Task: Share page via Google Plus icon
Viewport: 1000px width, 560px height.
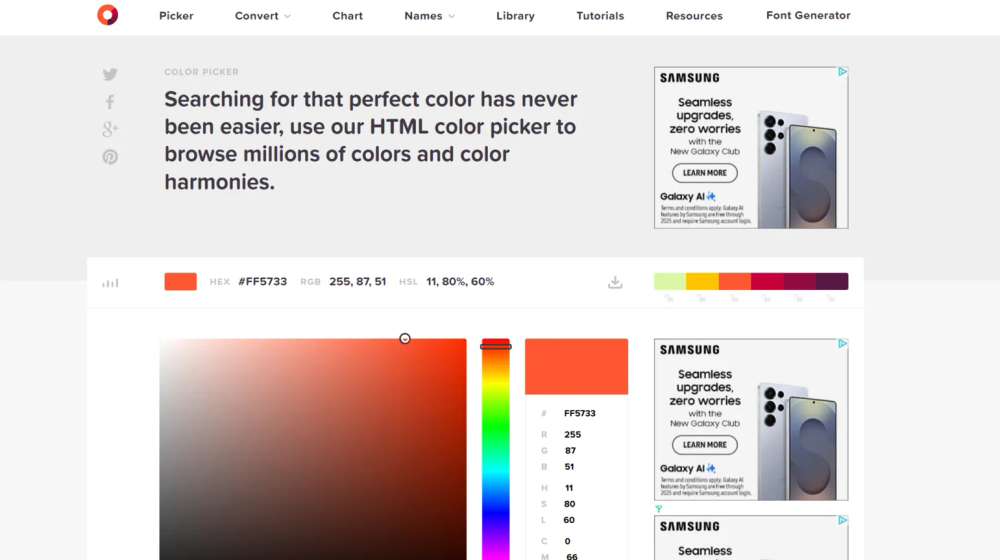Action: [x=110, y=129]
